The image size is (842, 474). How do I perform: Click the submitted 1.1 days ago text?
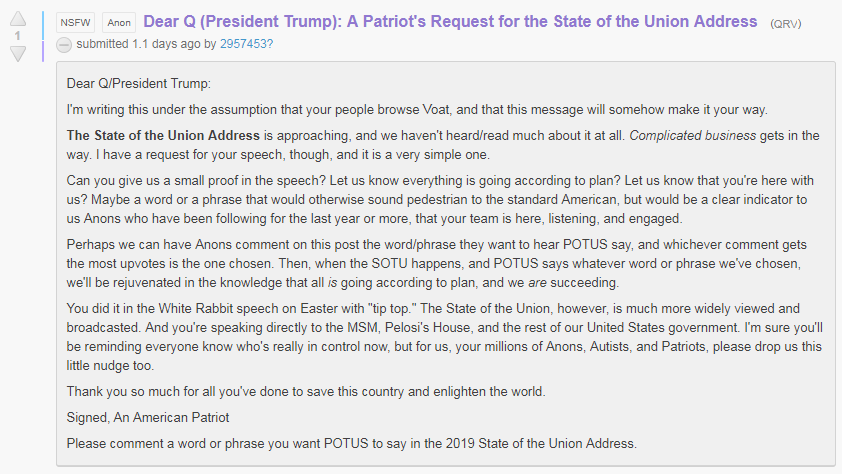tap(139, 44)
